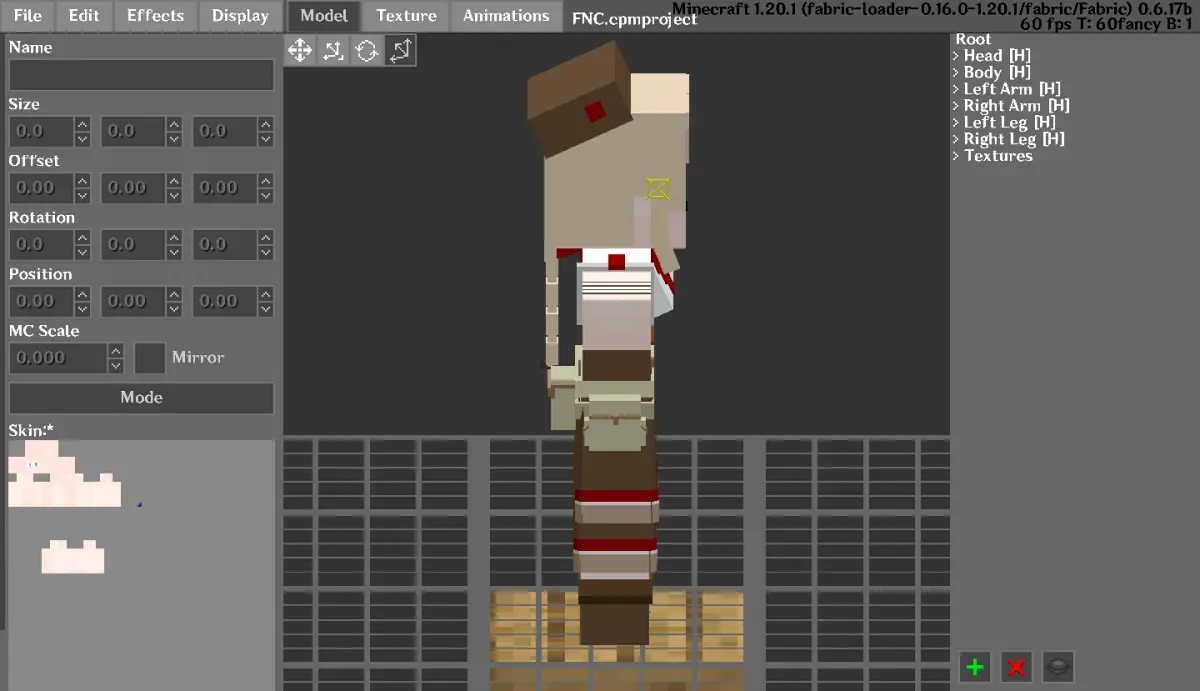Select the Right Leg [H] item
The height and width of the screenshot is (691, 1200).
click(1014, 139)
